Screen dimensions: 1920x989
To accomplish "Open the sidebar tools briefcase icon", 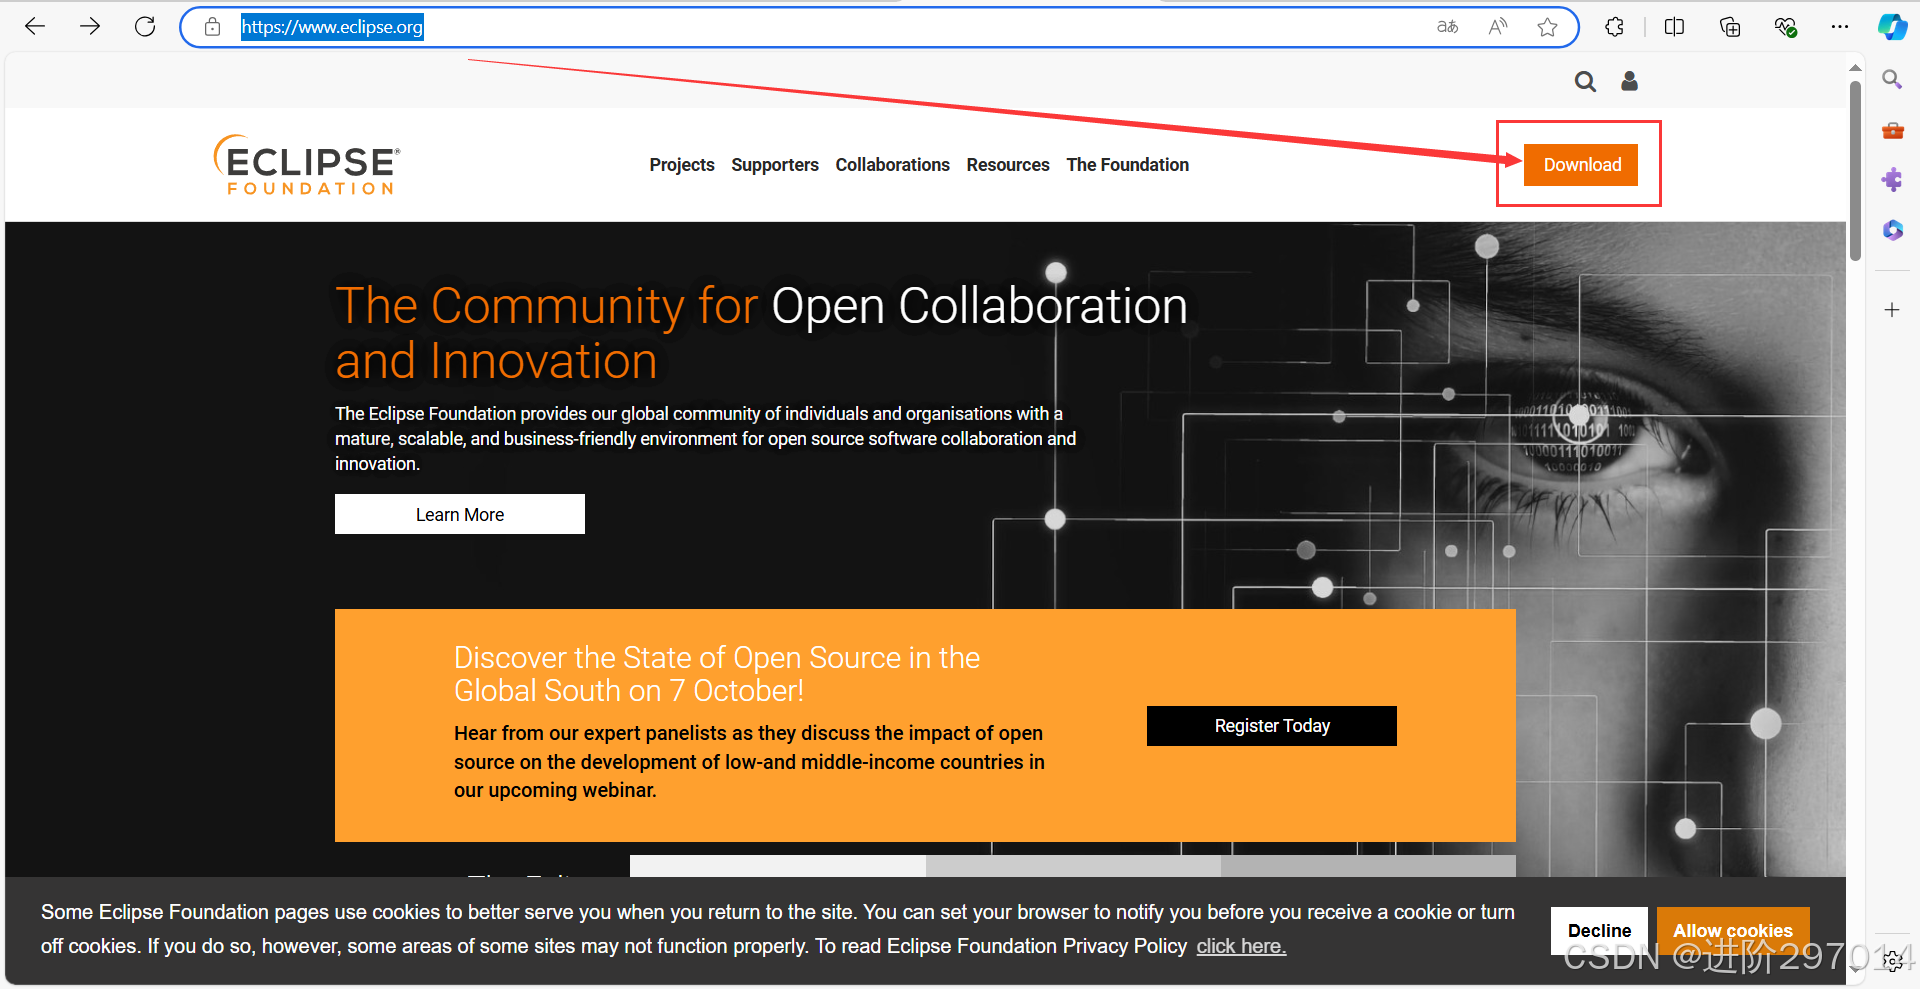I will 1892,130.
